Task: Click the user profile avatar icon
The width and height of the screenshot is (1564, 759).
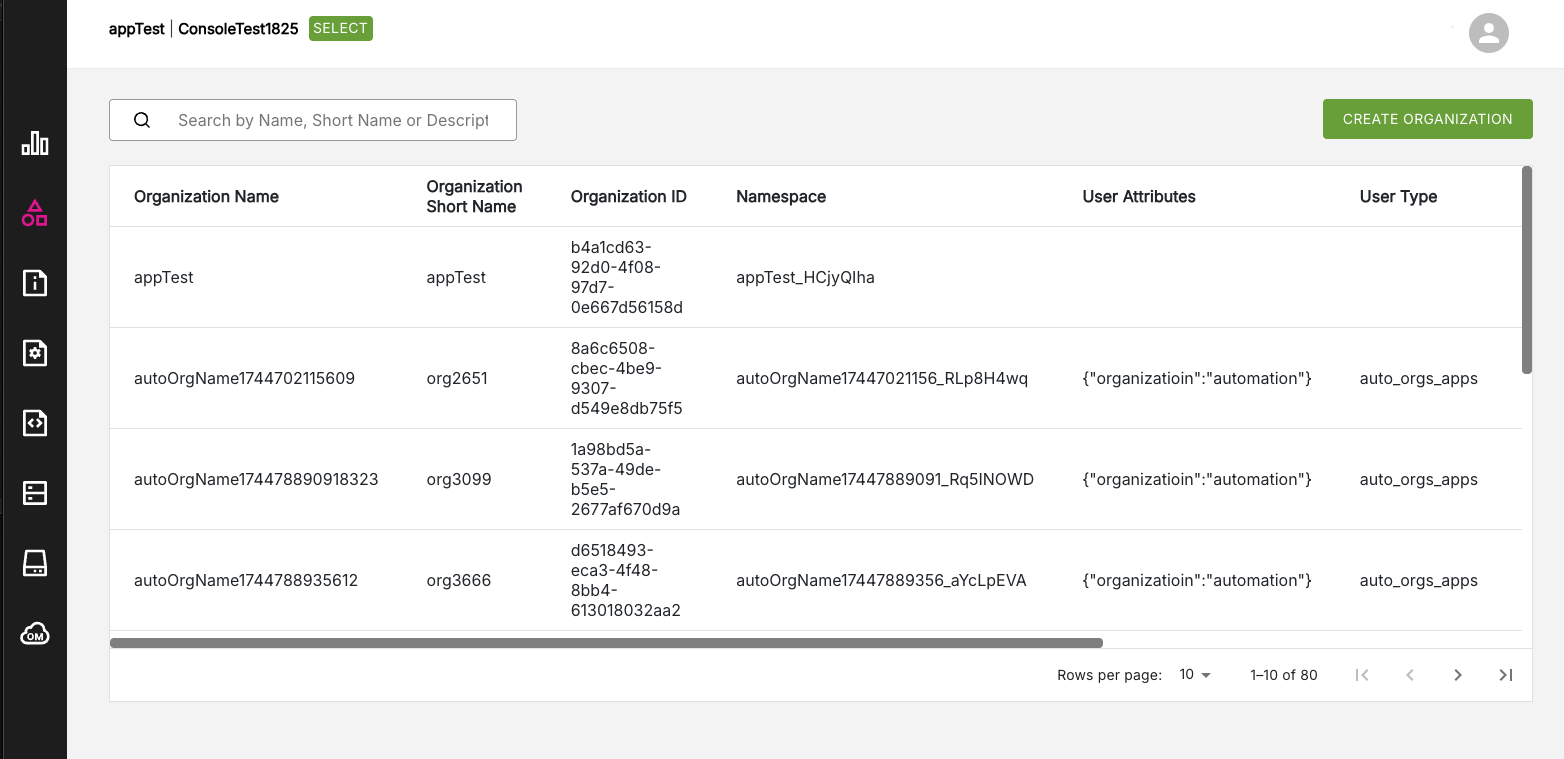Action: tap(1488, 33)
